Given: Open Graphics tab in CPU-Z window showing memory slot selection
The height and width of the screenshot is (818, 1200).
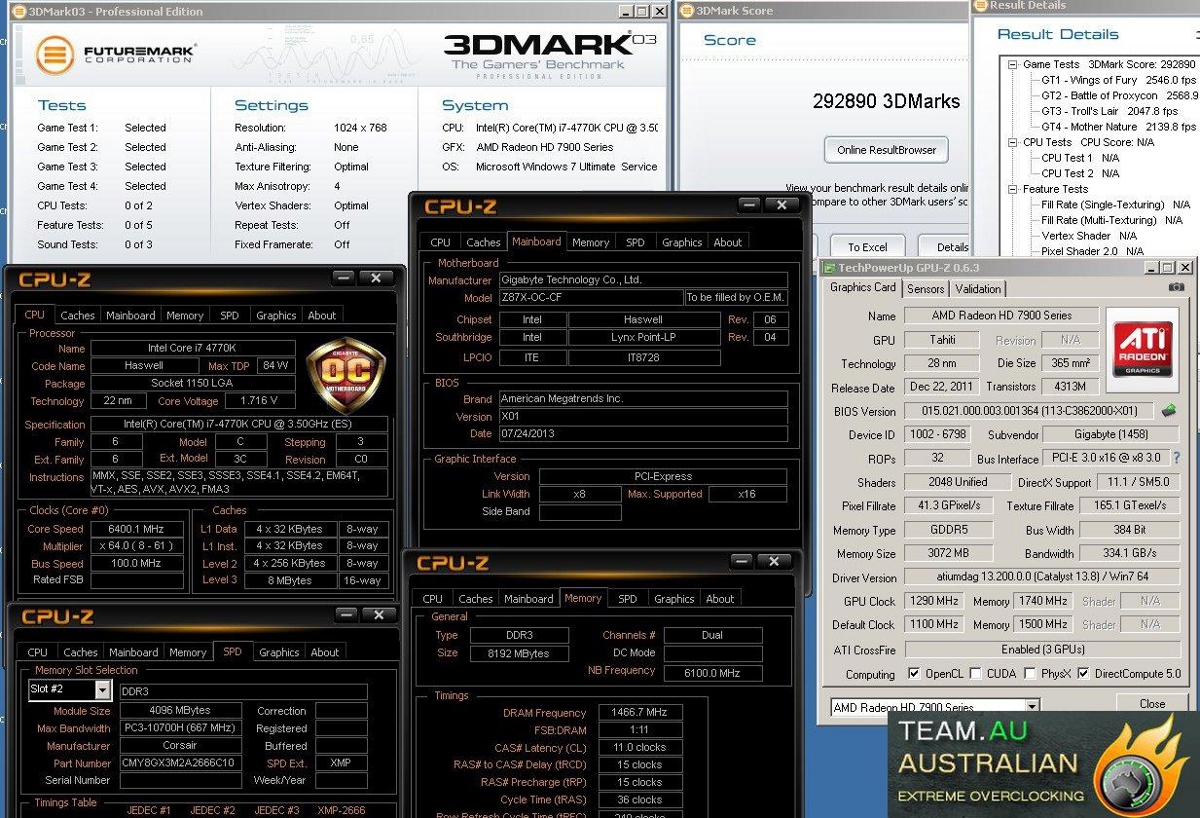Looking at the screenshot, I should 279,652.
